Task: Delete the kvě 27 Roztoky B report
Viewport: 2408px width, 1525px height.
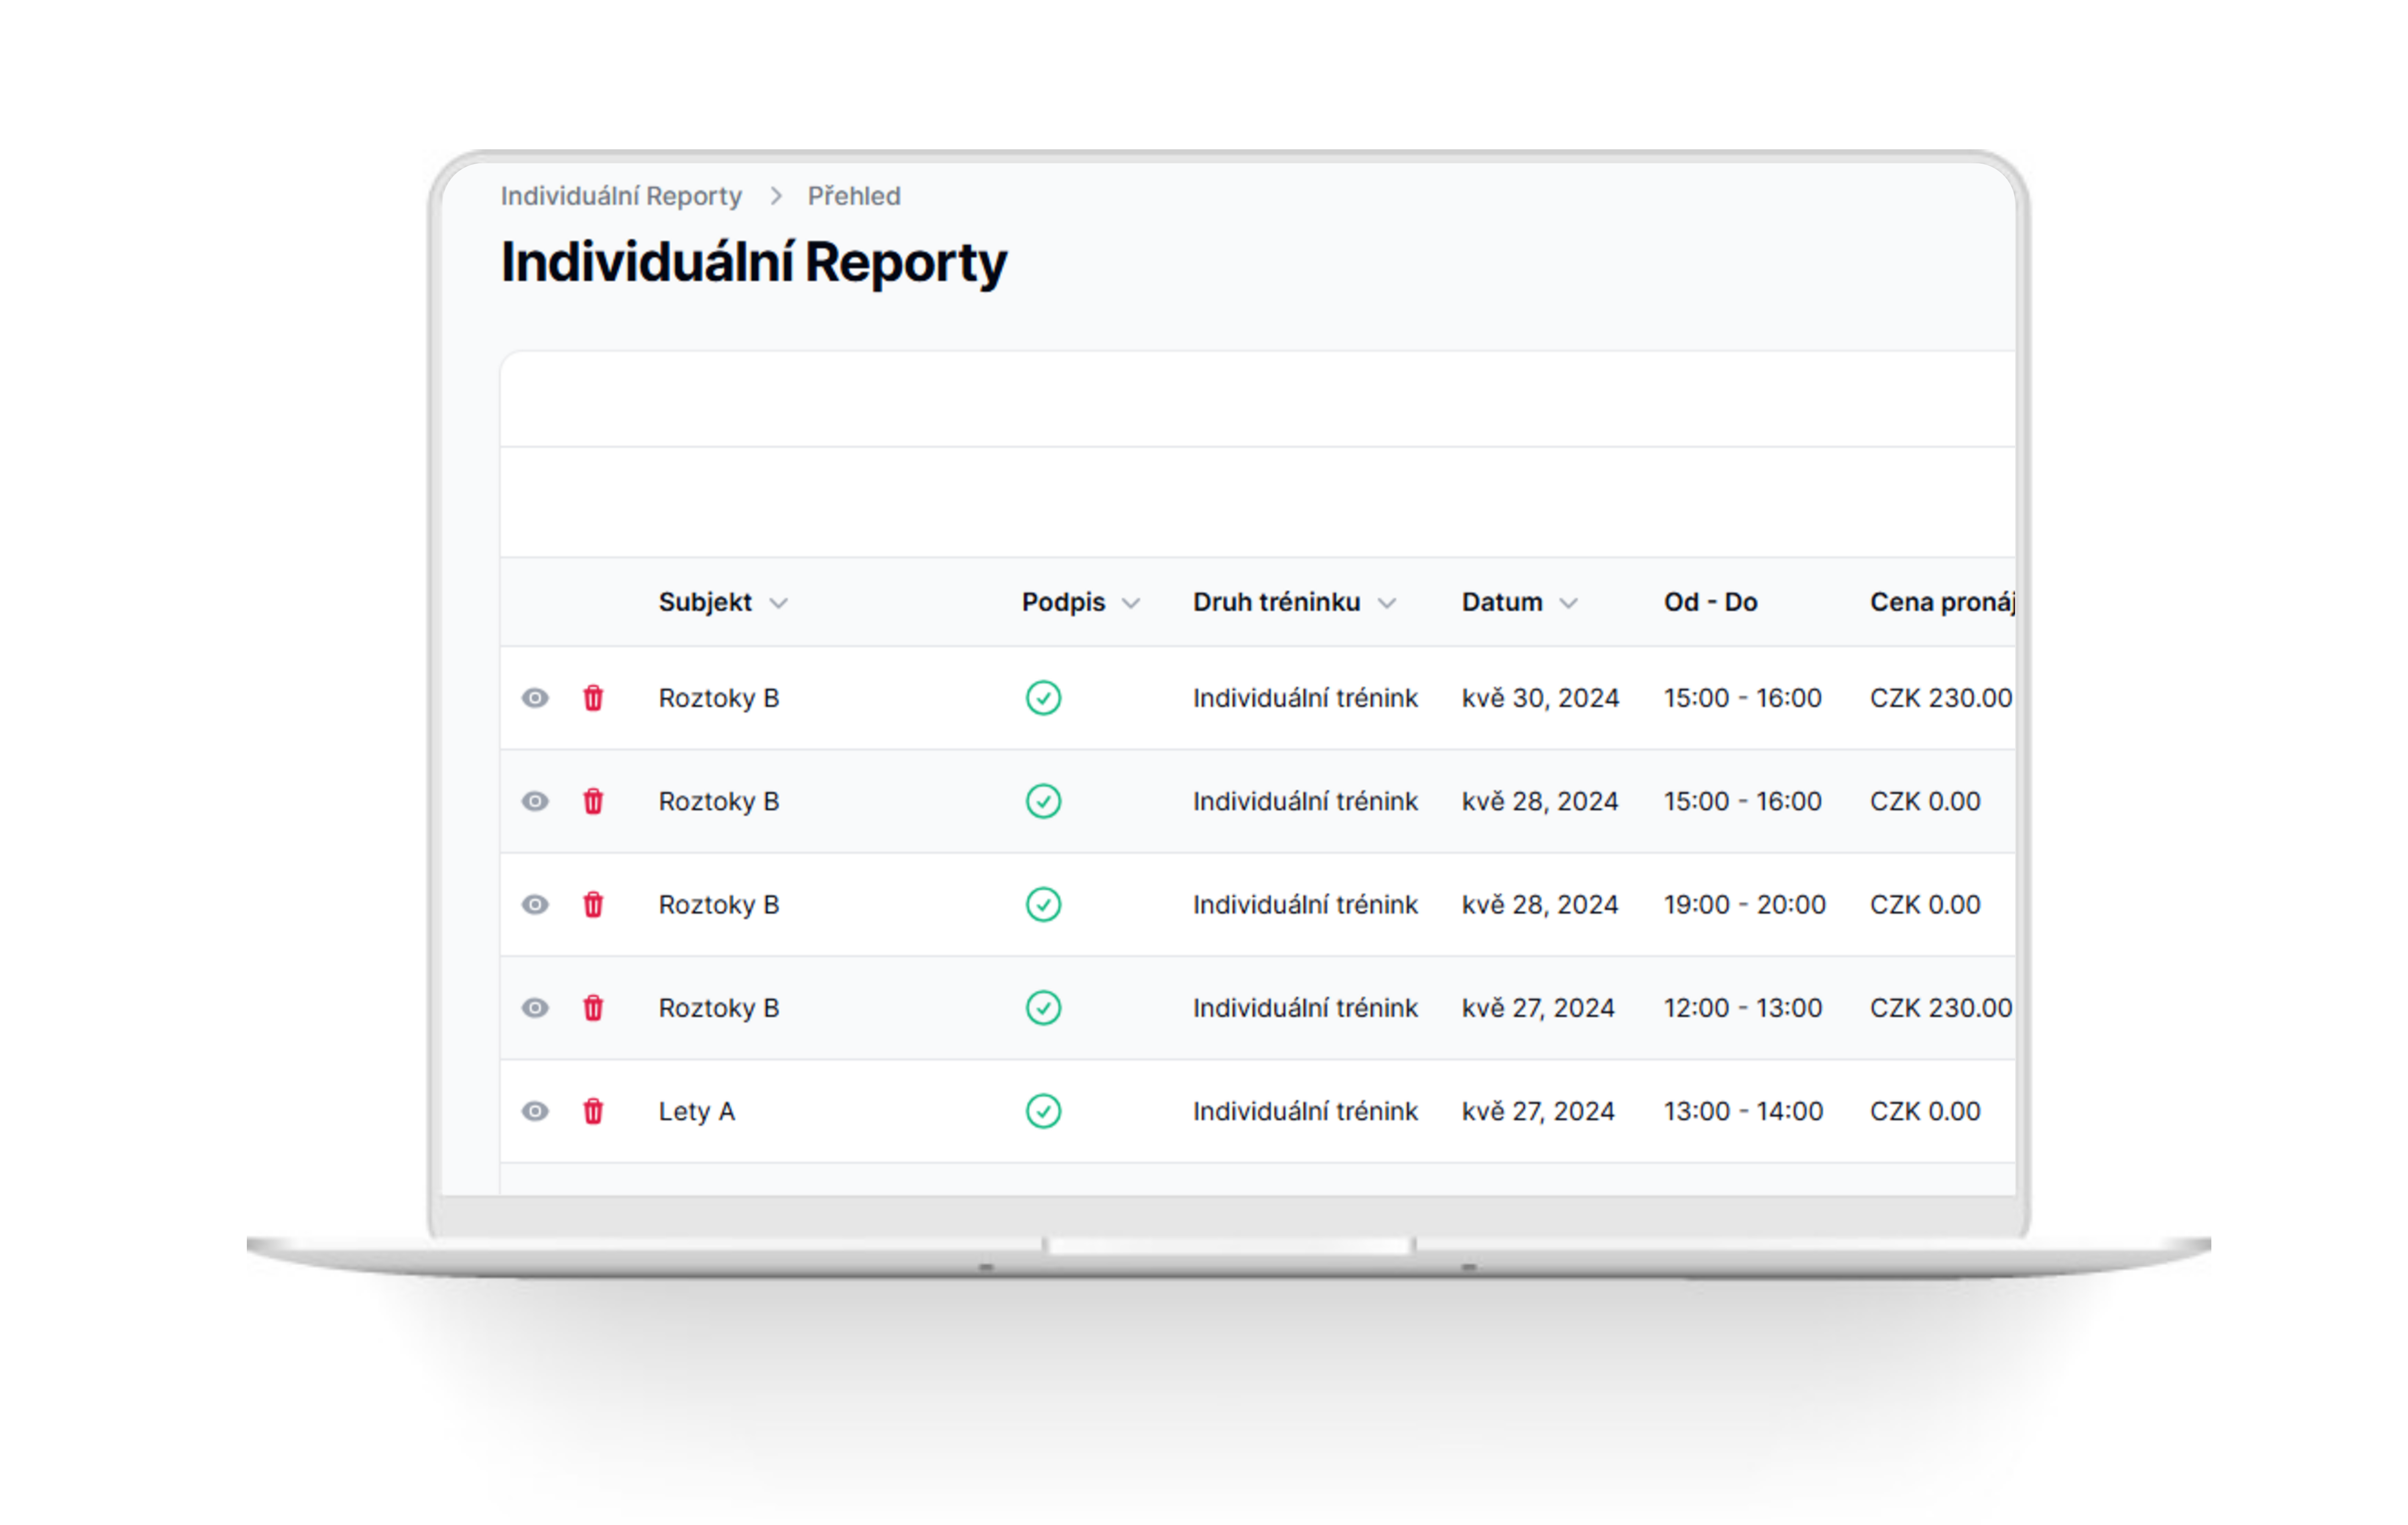Action: (593, 1008)
